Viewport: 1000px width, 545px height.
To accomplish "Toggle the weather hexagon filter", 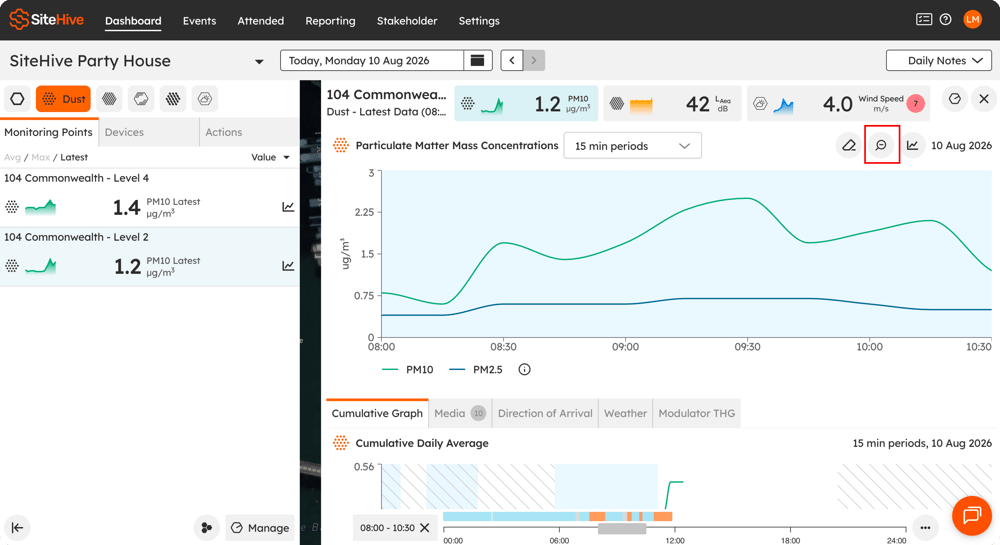I will [204, 99].
